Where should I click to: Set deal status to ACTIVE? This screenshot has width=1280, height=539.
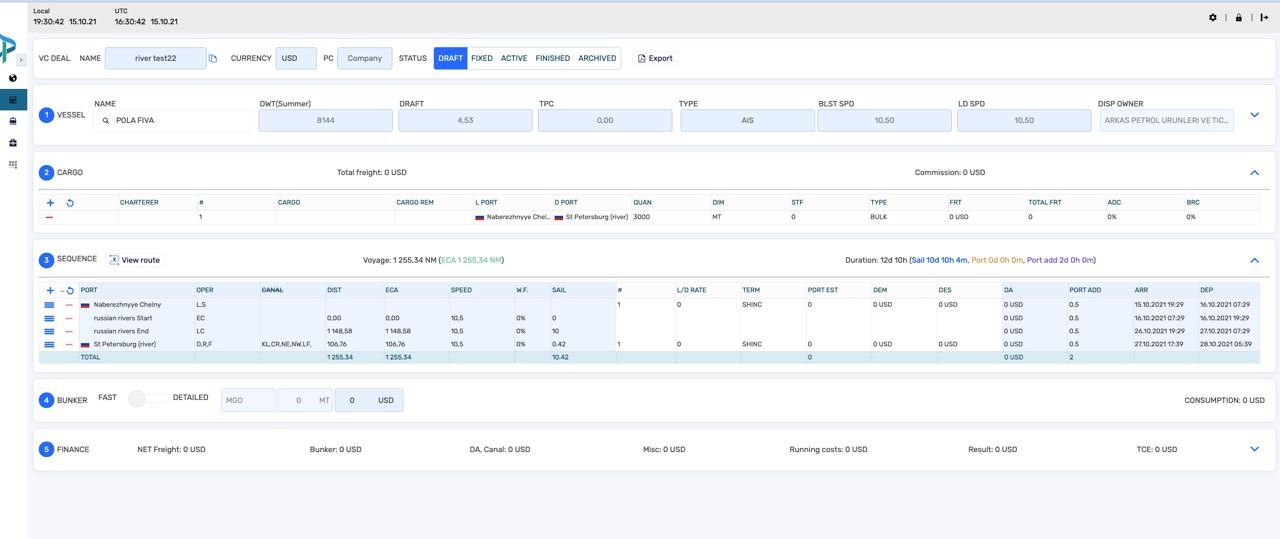click(514, 58)
